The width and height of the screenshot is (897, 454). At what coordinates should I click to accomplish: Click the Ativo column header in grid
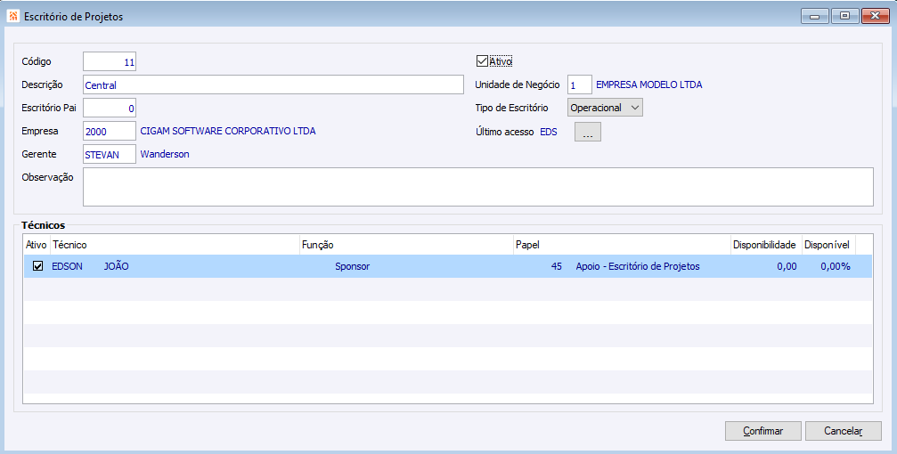point(37,245)
